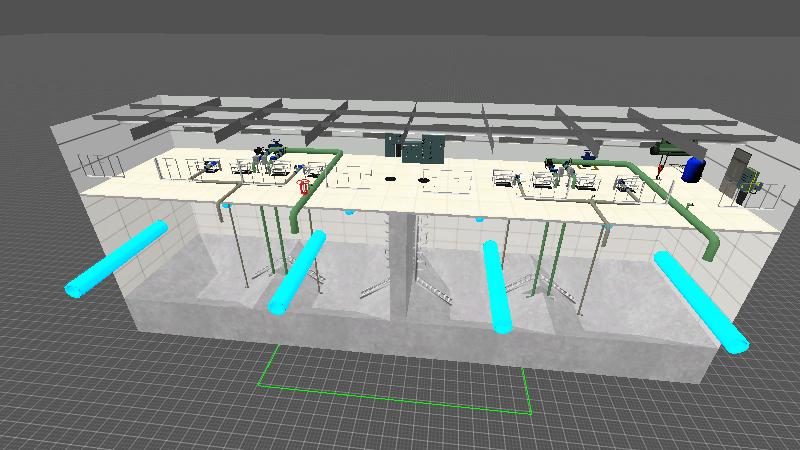Click the right black floor hatch hole
800x450 pixels.
click(424, 180)
